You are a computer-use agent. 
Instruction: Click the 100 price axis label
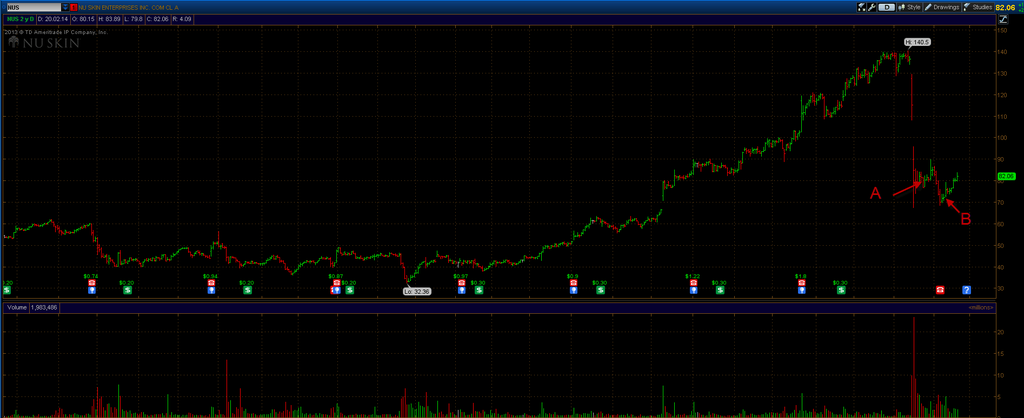click(x=1003, y=138)
